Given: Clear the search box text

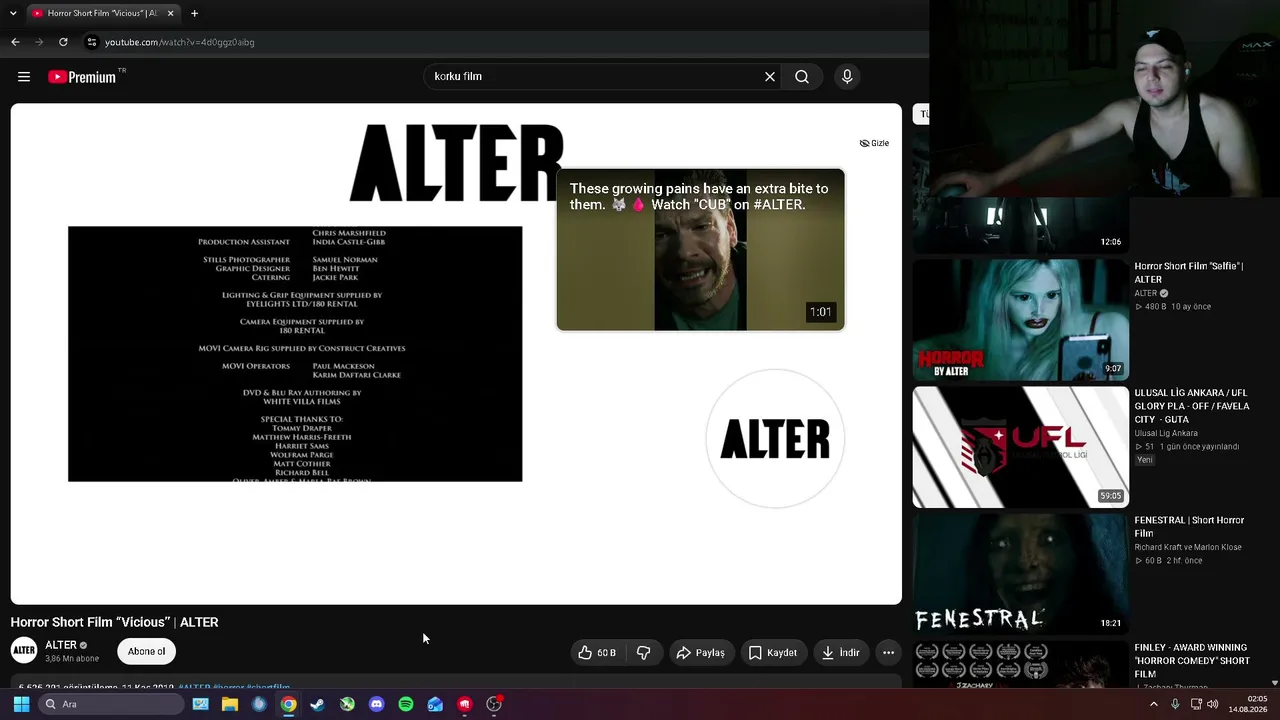Looking at the screenshot, I should click(770, 77).
